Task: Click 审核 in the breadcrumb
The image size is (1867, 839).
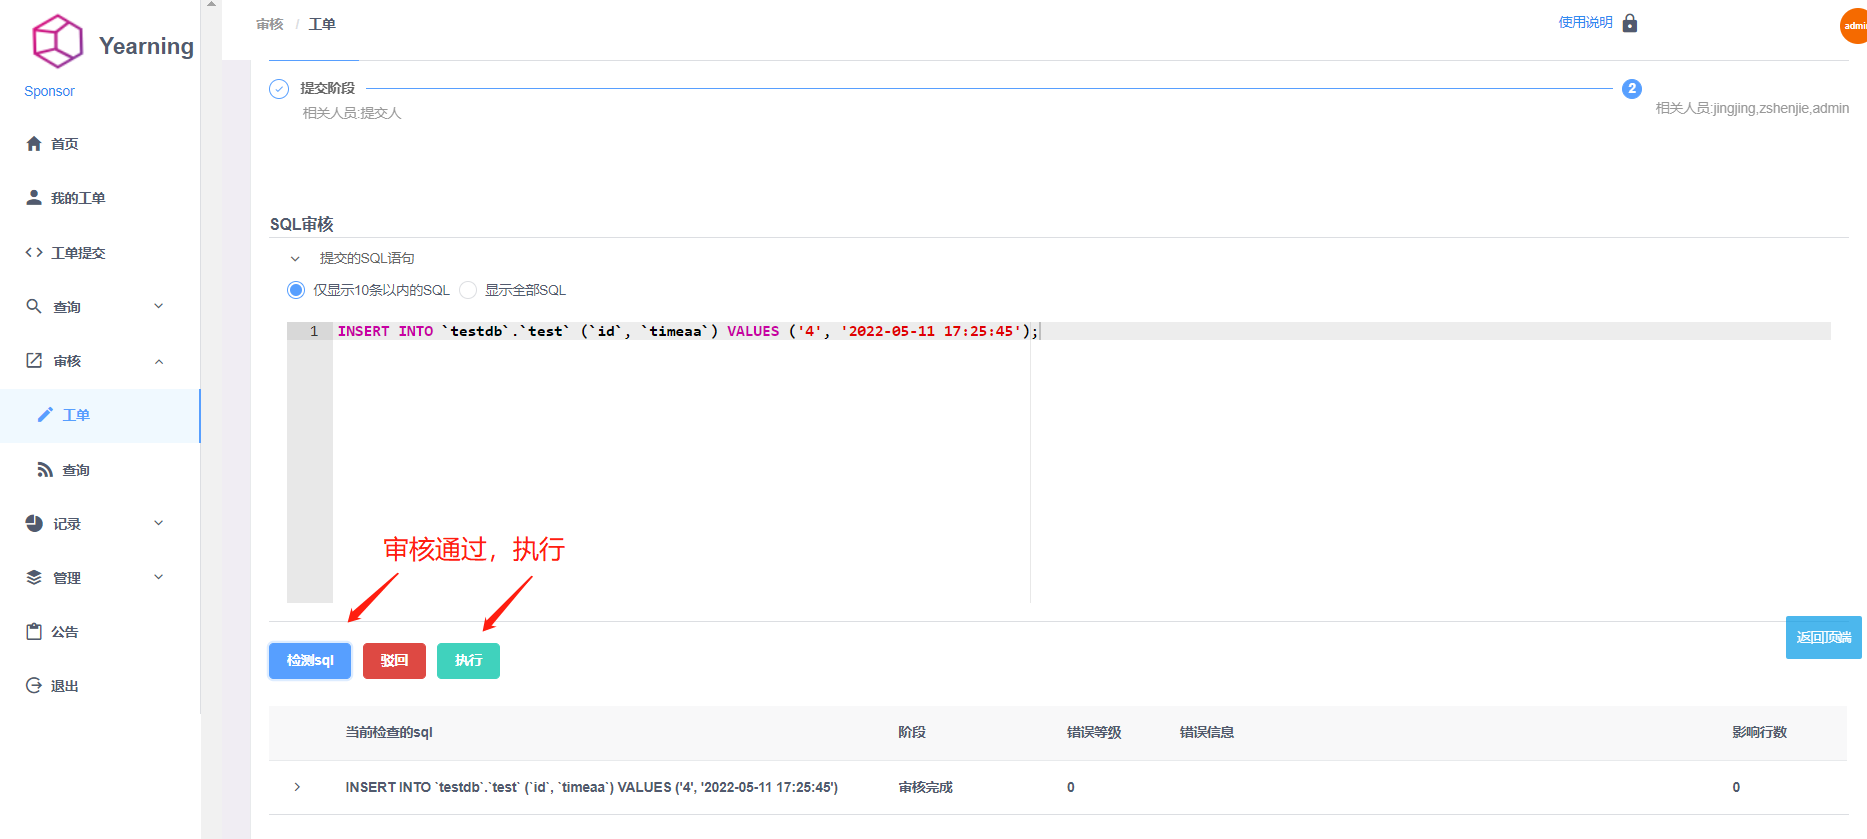Action: 269,24
